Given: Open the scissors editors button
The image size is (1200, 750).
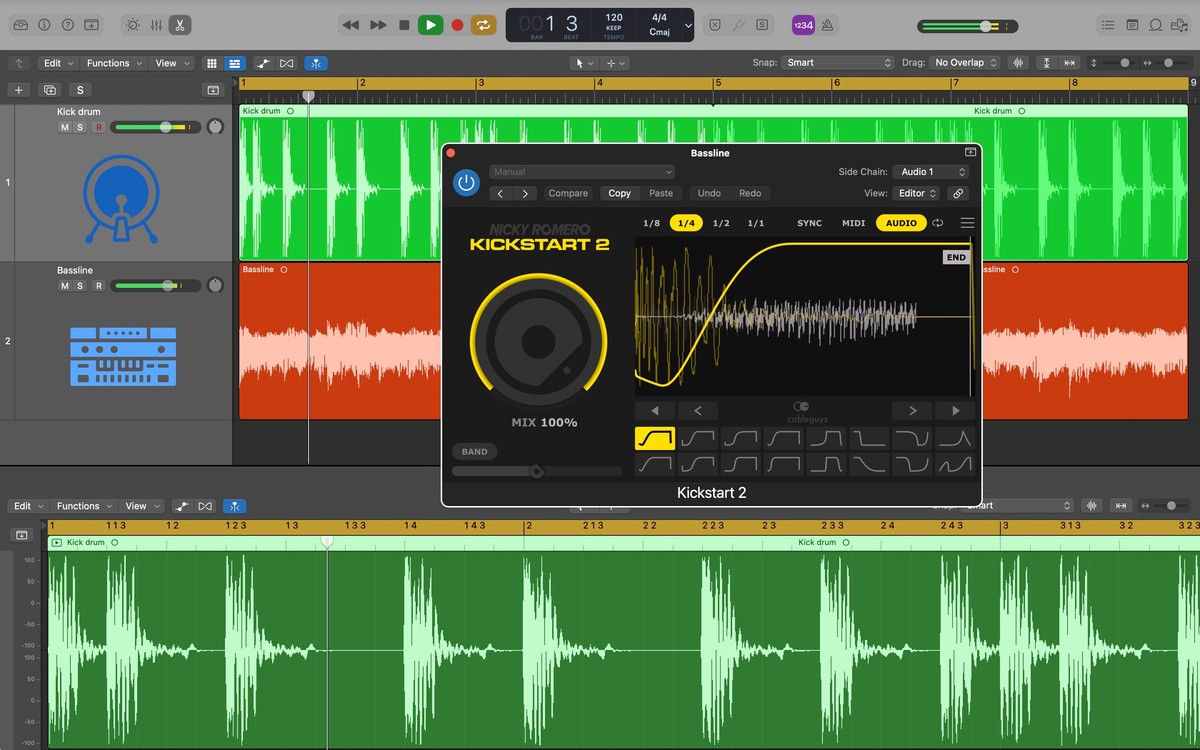Looking at the screenshot, I should point(179,25).
